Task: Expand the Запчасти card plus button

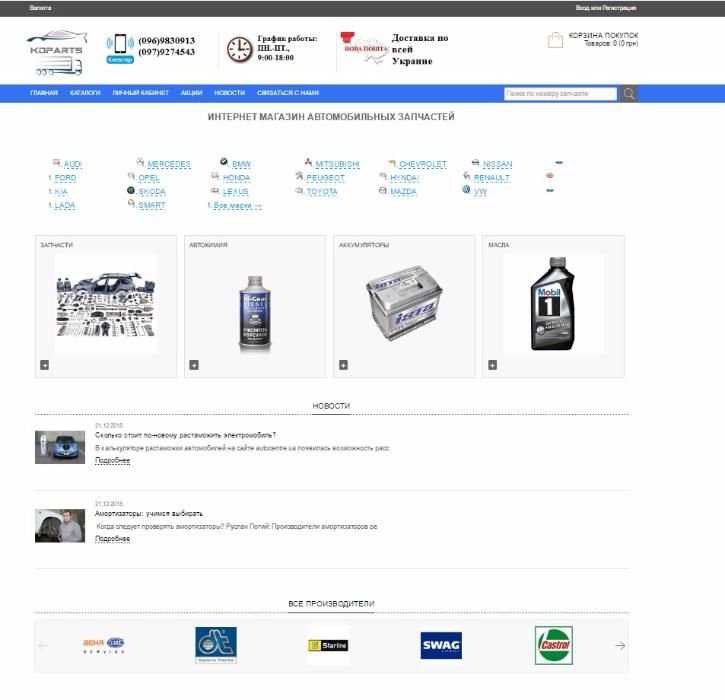Action: pos(44,365)
